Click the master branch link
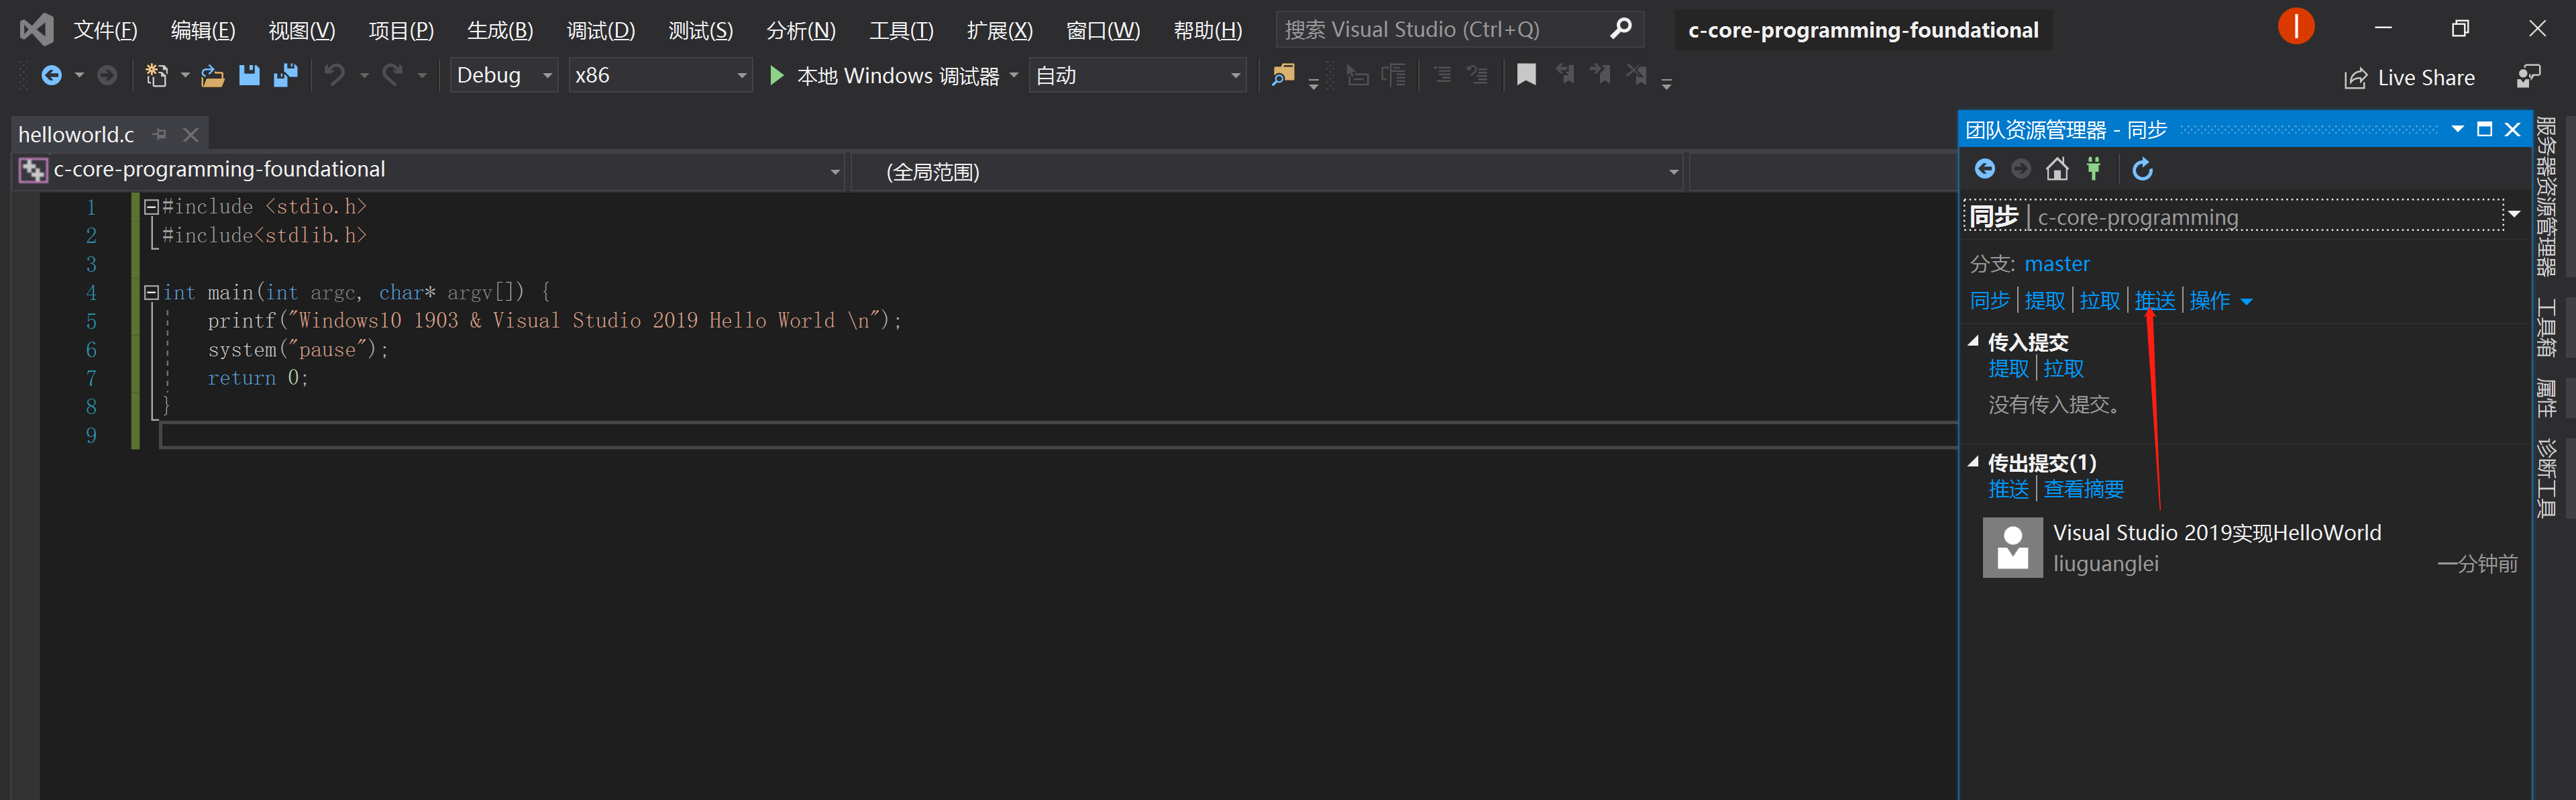The image size is (2576, 800). [2057, 263]
